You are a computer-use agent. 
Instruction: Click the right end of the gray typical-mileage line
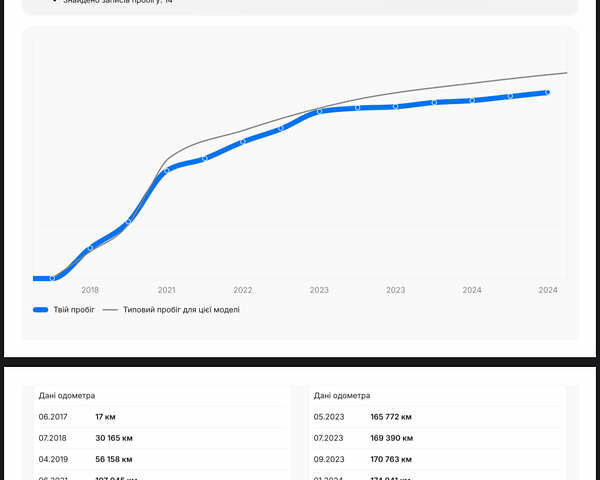click(x=566, y=73)
